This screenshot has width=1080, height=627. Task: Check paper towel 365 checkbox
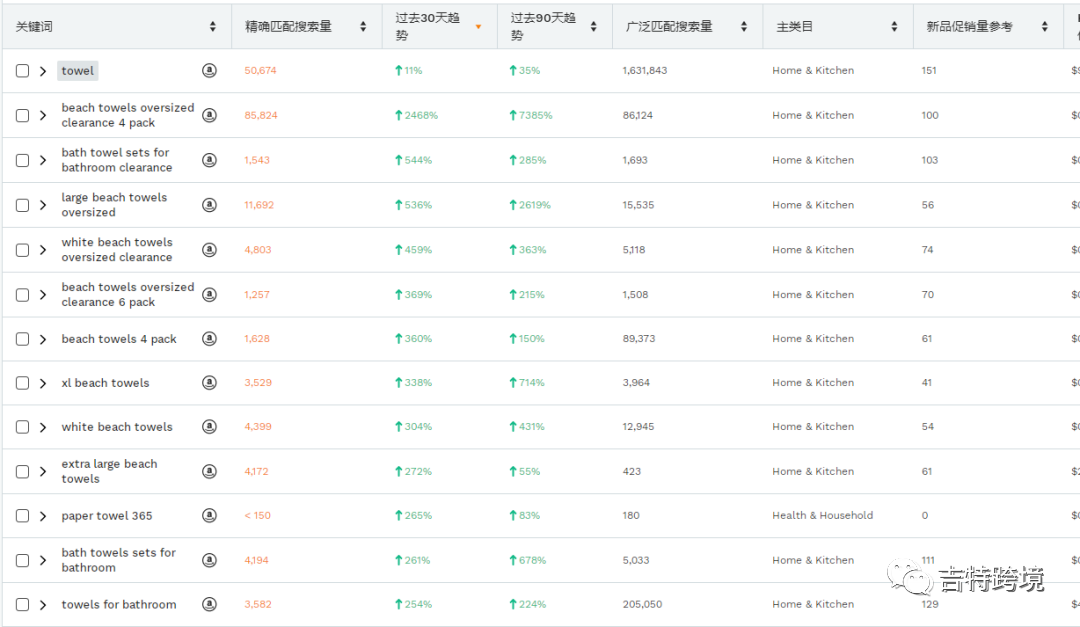(x=23, y=515)
